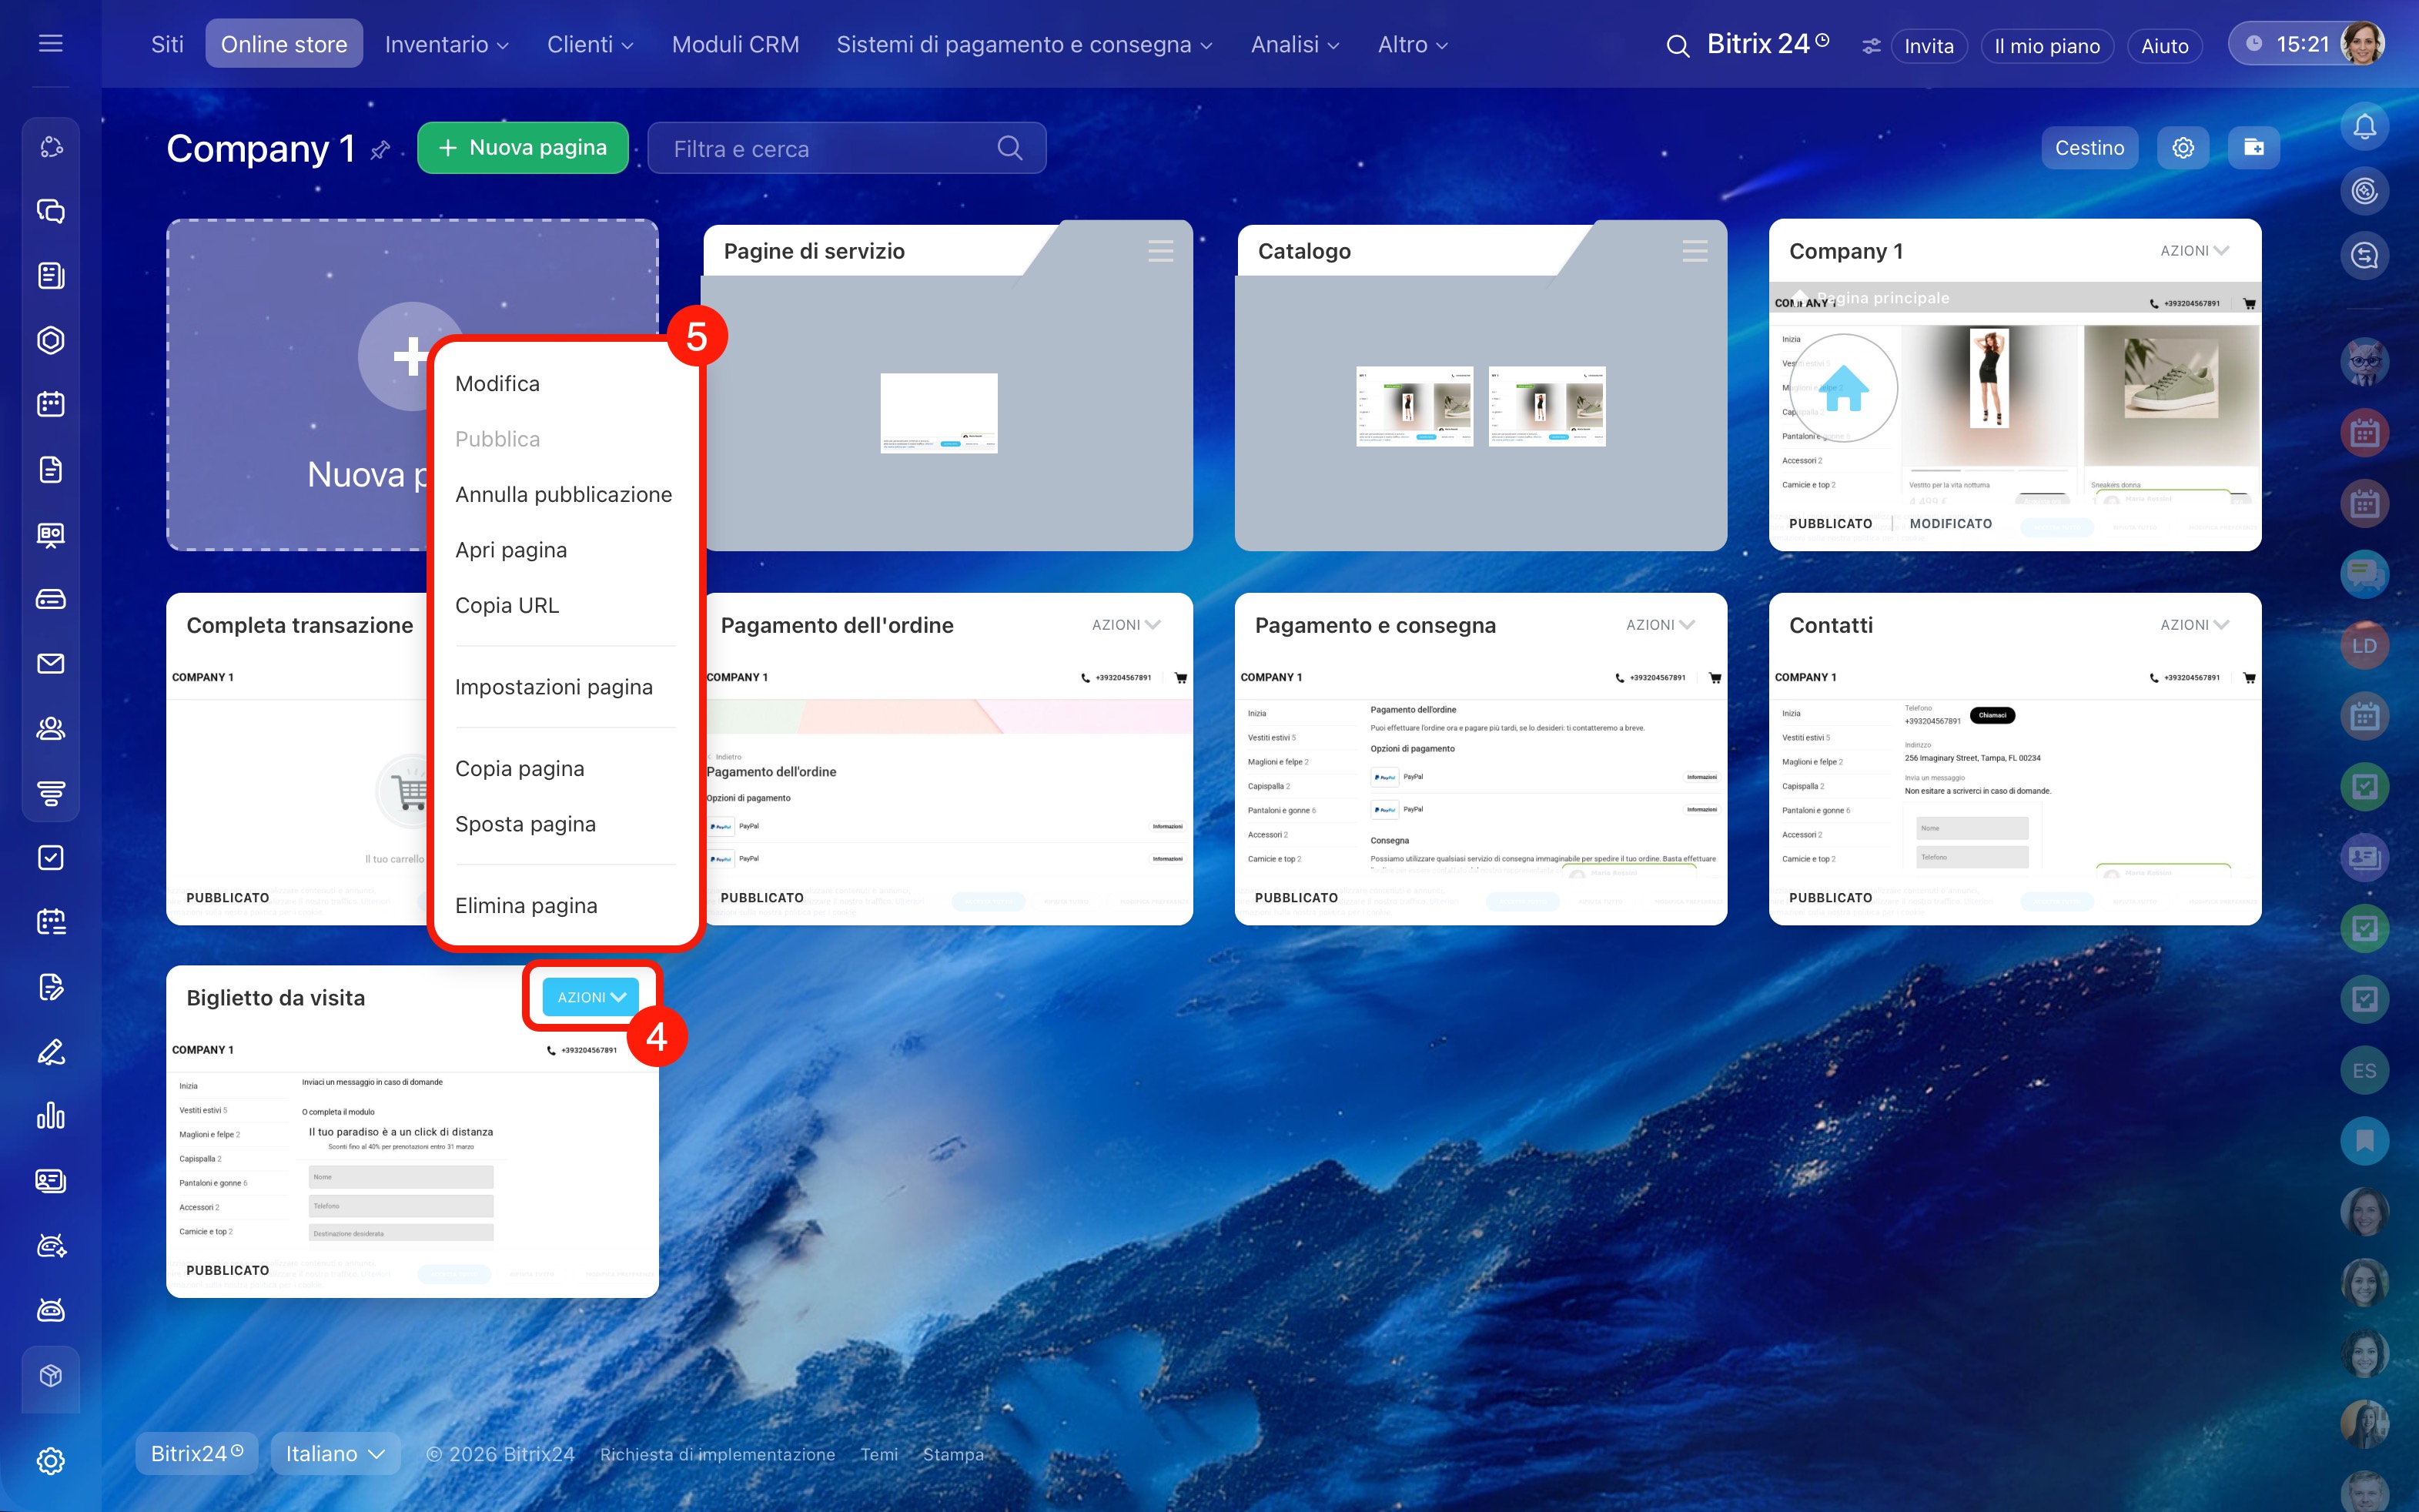Open the hamburger menu on Catalogo folder

click(x=1694, y=251)
